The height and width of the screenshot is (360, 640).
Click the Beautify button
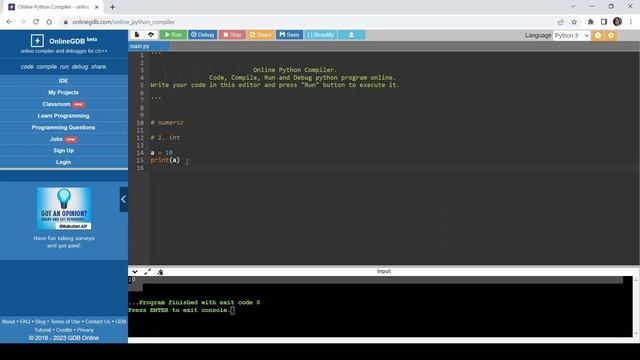tap(320, 35)
